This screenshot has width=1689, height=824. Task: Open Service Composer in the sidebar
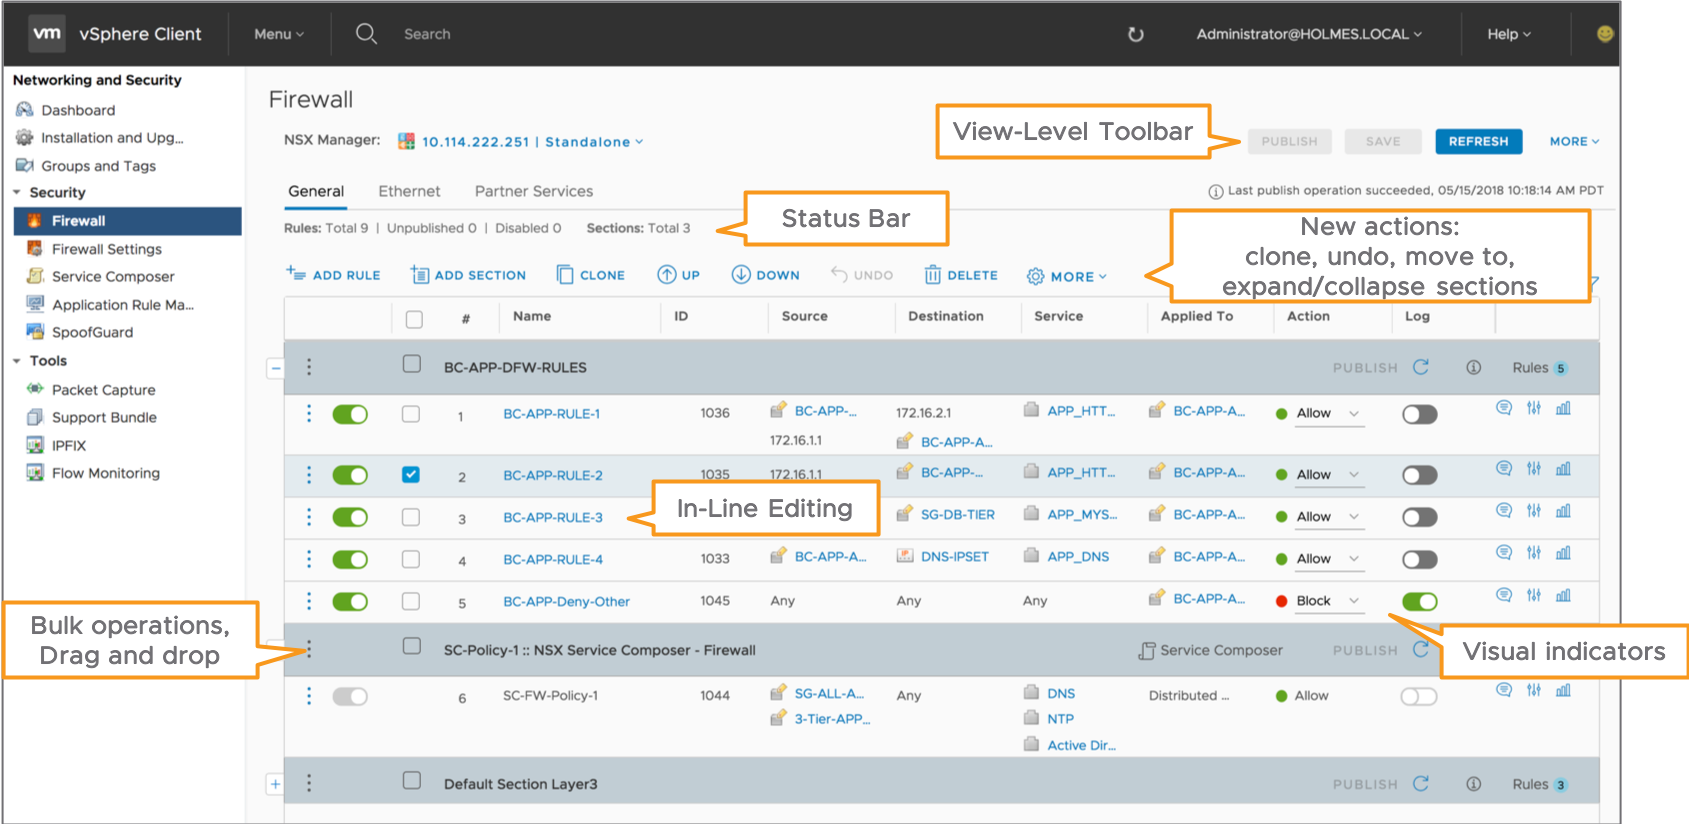[113, 276]
